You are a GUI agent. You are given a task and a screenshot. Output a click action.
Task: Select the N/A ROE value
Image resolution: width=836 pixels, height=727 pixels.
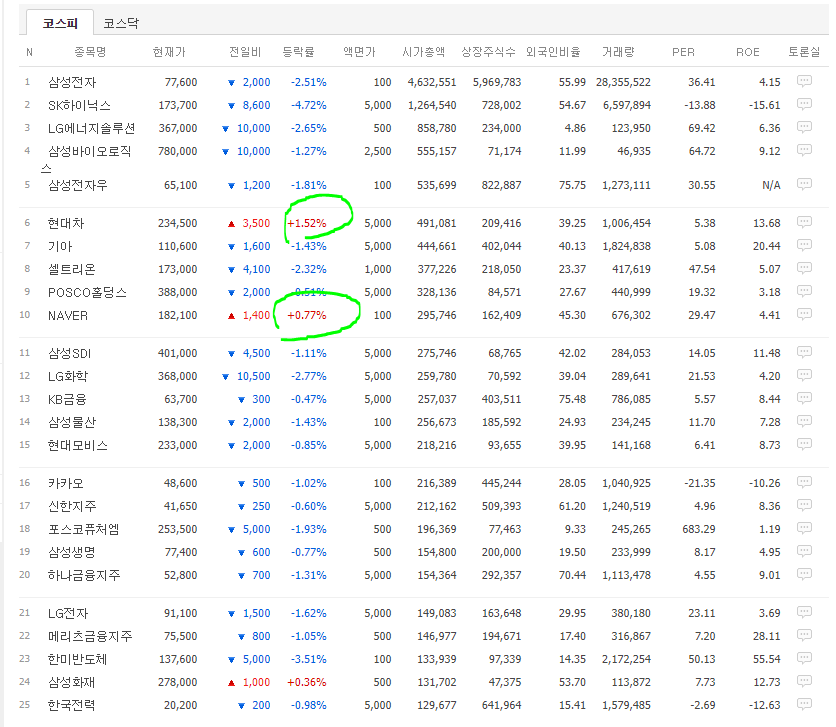771,185
